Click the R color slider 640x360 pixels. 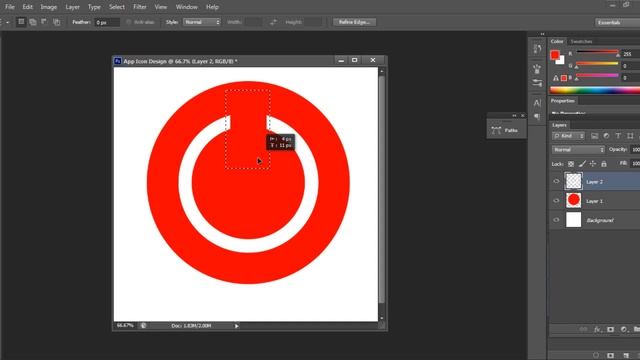coord(597,52)
